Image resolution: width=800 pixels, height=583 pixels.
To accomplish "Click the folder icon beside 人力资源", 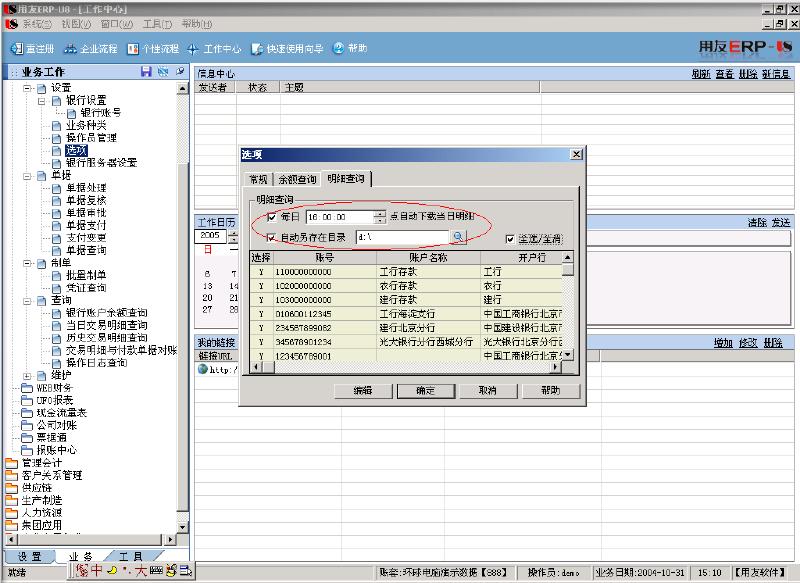I will click(x=11, y=513).
